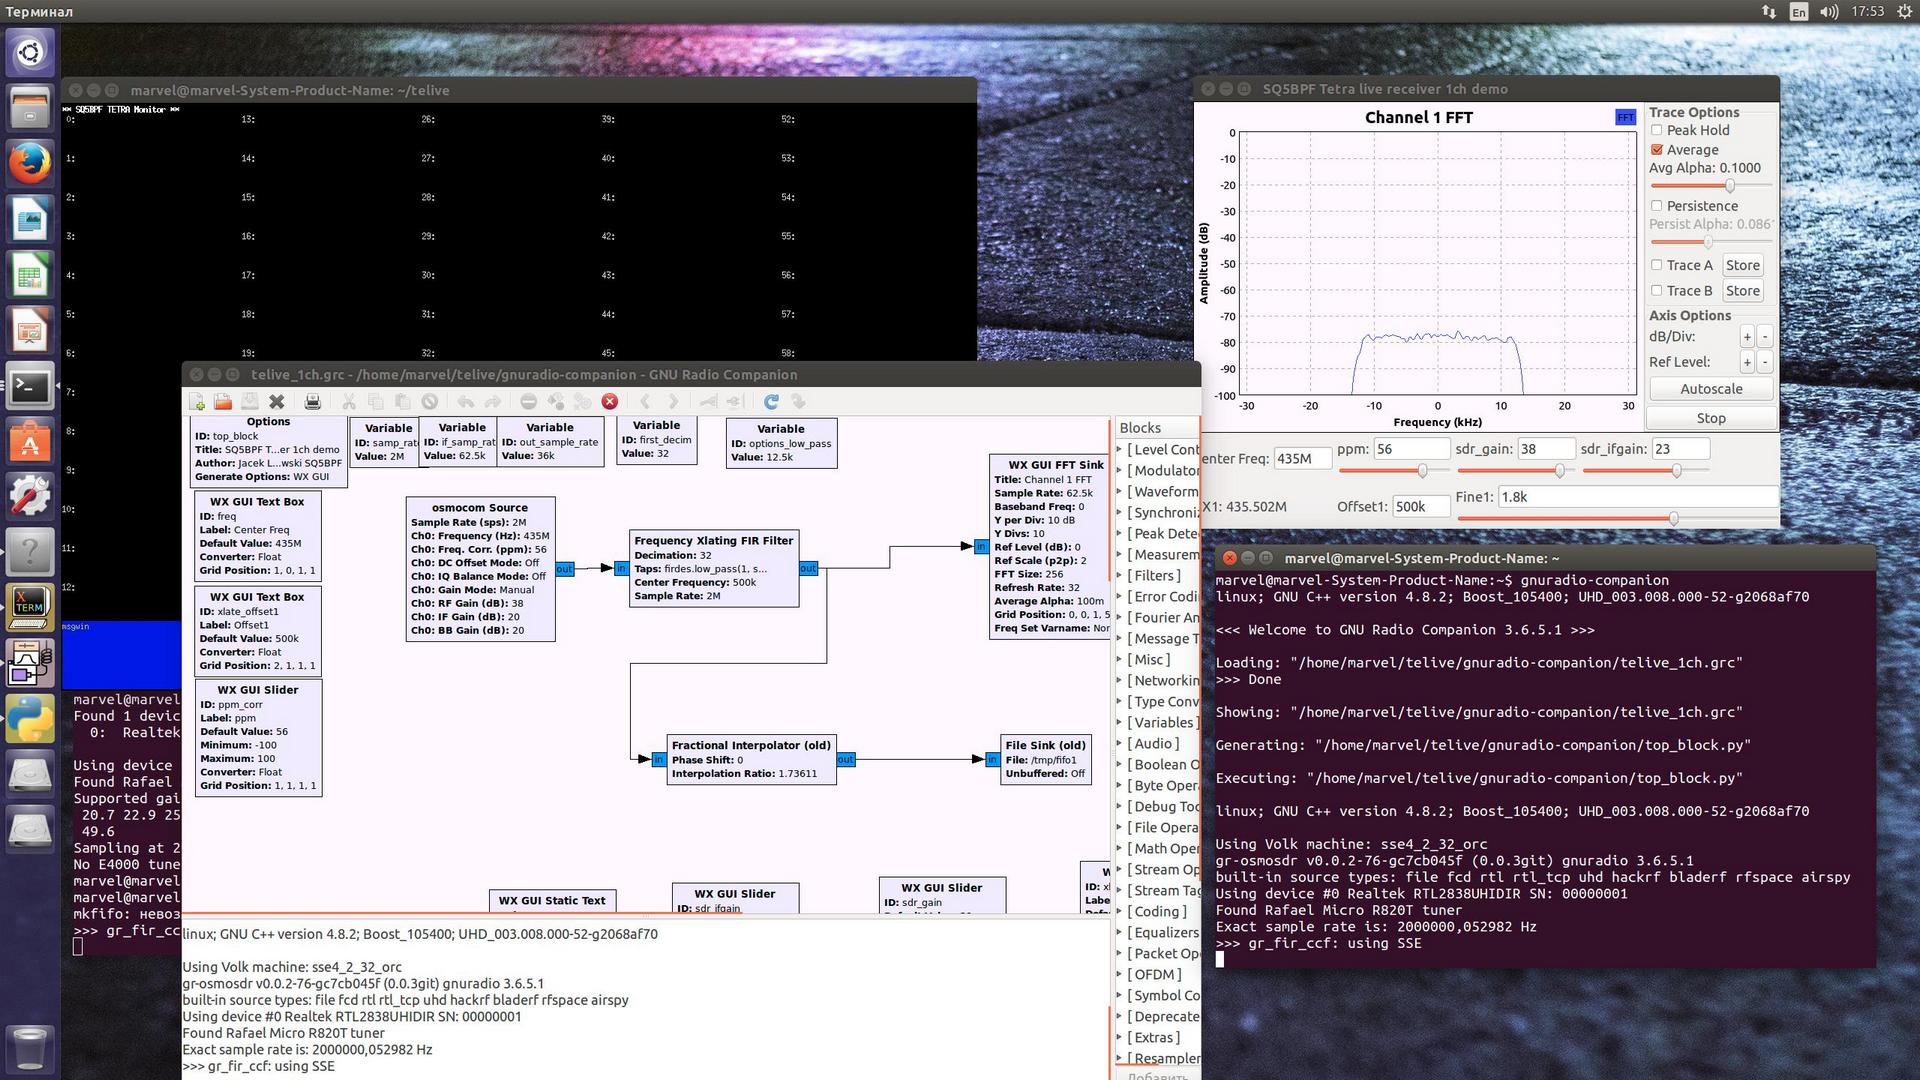This screenshot has height=1080, width=1920.
Task: Click the Fine1 slider
Action: coord(1617,518)
